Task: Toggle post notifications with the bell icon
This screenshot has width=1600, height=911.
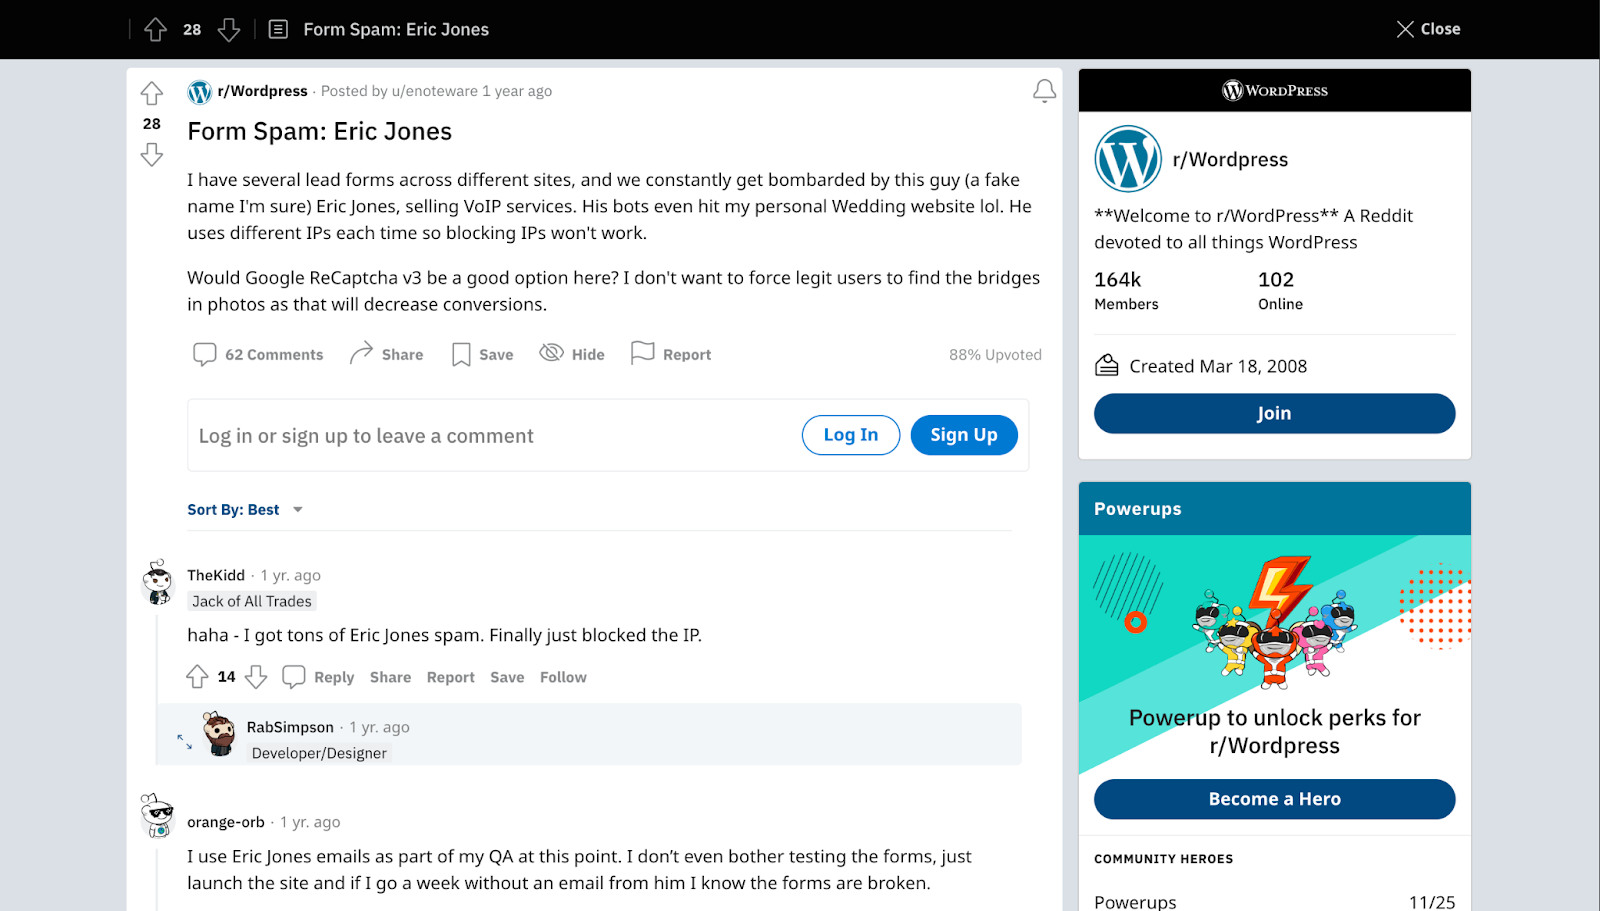Action: click(x=1044, y=91)
